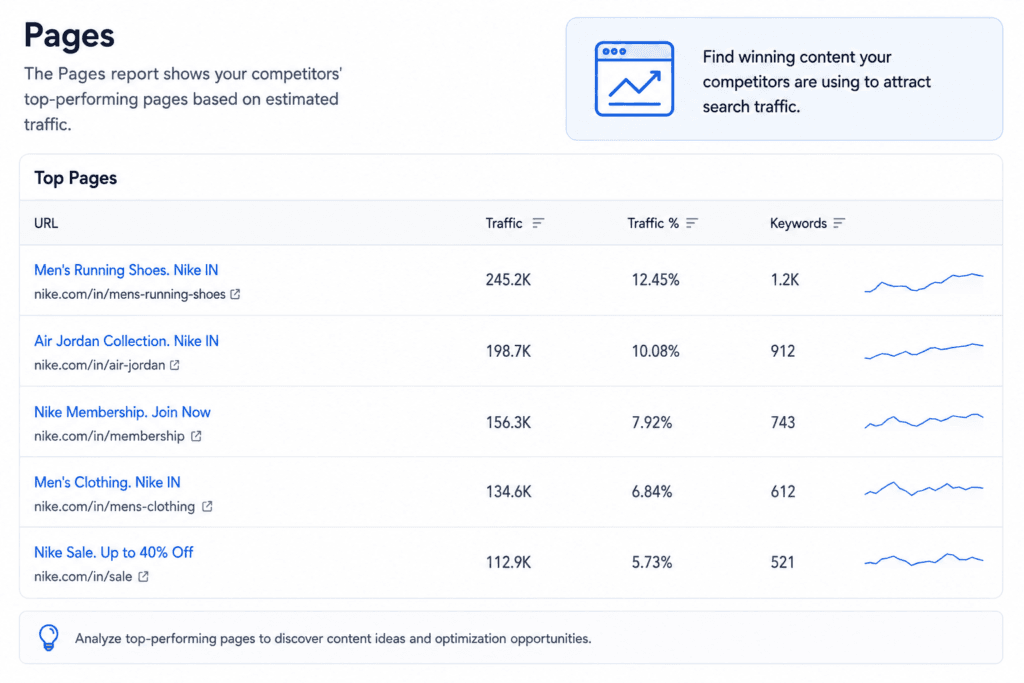Screen dimensions: 1024x683
Task: Click the URL column header
Action: (x=46, y=223)
